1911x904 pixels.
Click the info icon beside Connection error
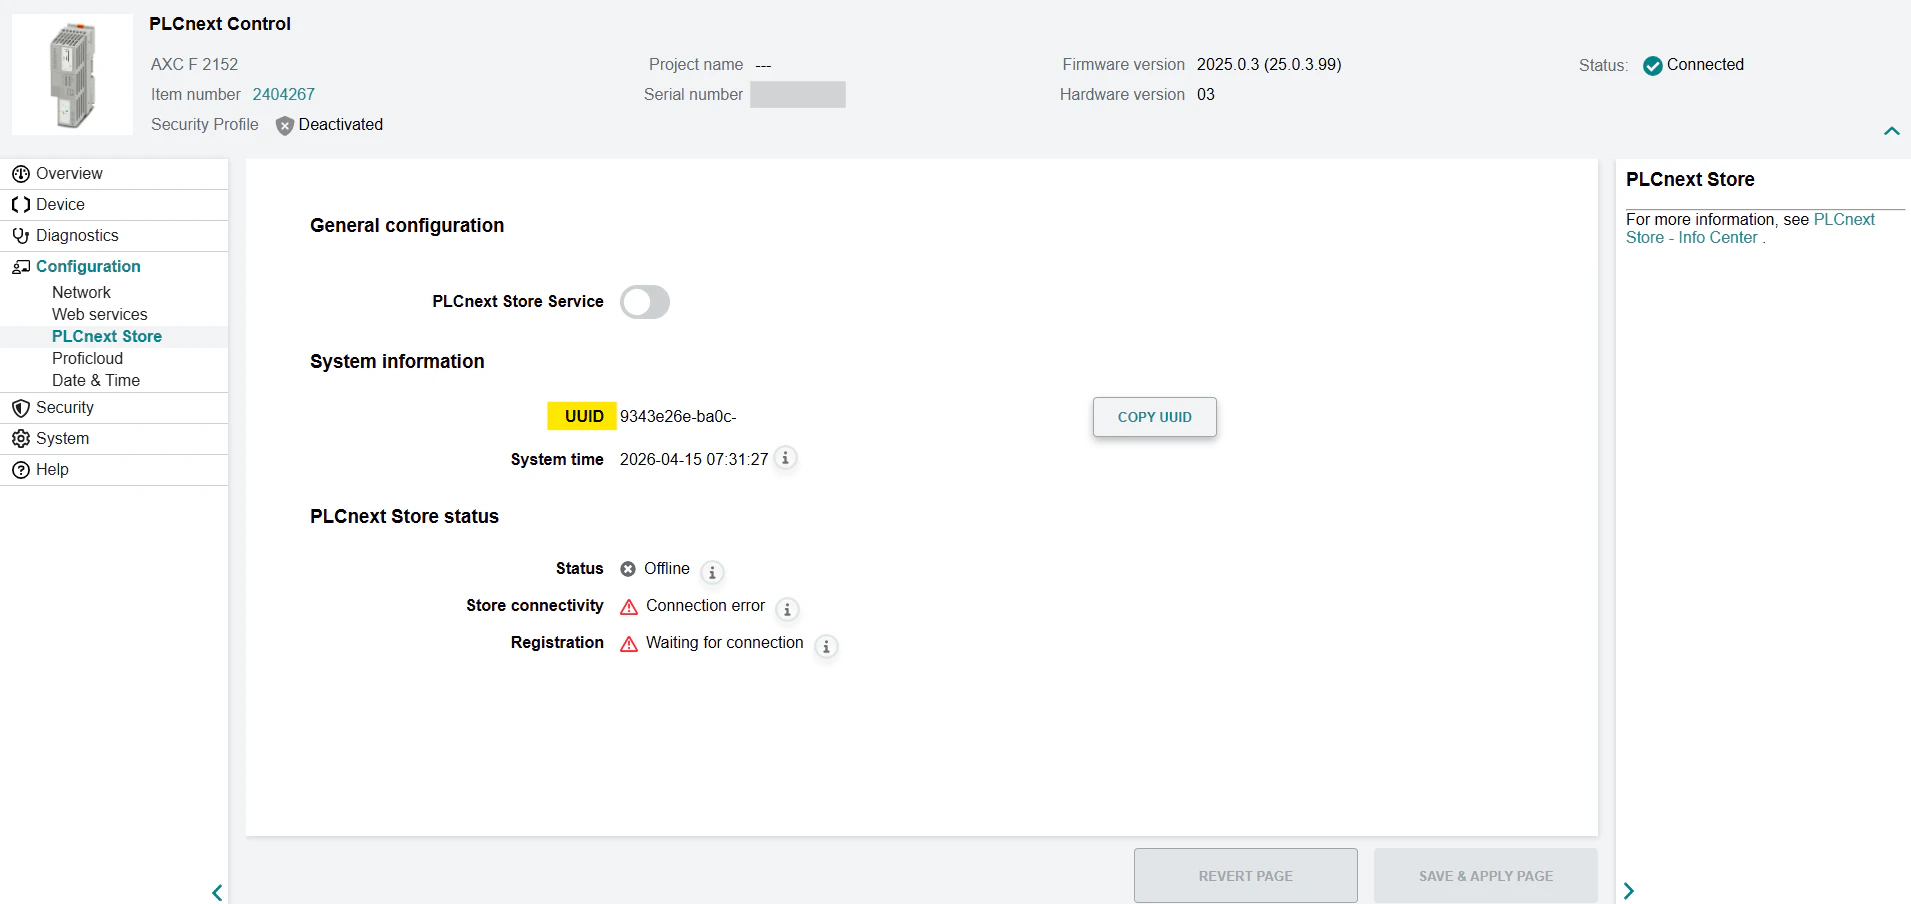(x=787, y=609)
